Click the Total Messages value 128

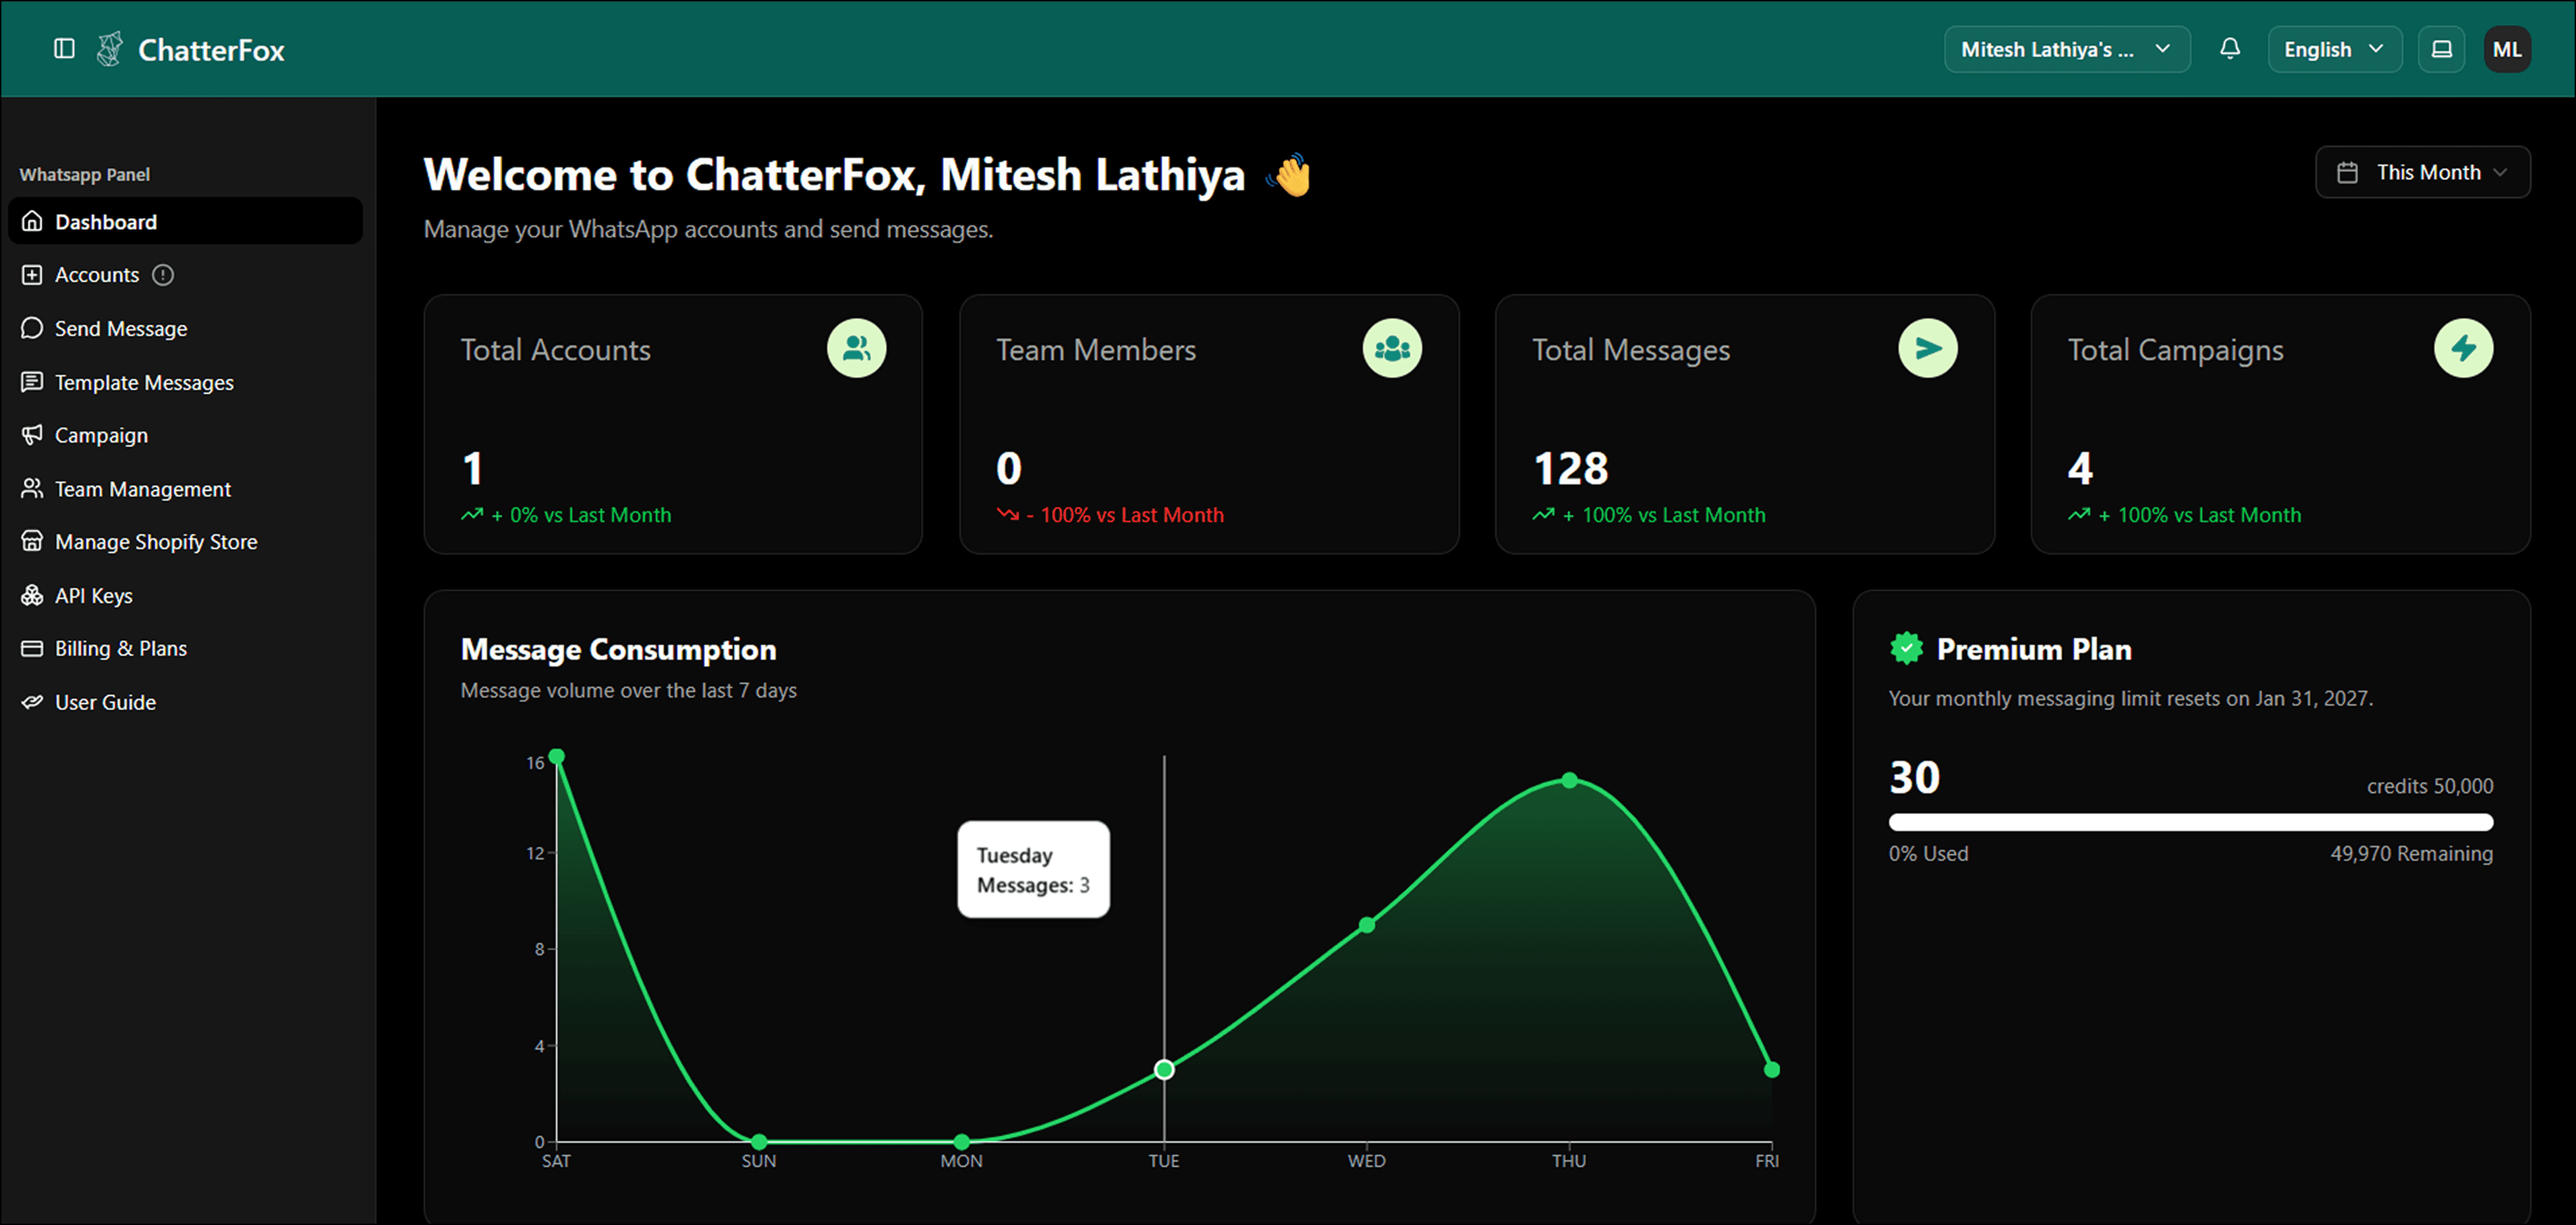[x=1570, y=468]
